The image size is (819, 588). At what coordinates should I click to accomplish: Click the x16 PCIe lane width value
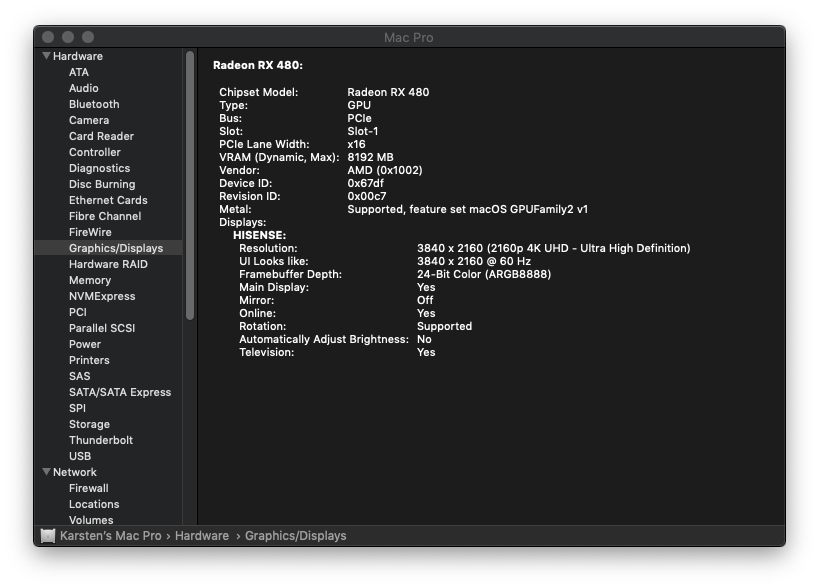[x=356, y=144]
